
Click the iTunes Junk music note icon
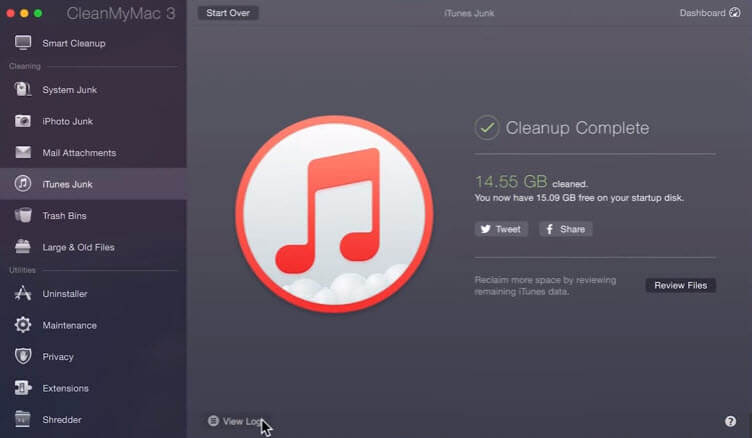pos(23,184)
